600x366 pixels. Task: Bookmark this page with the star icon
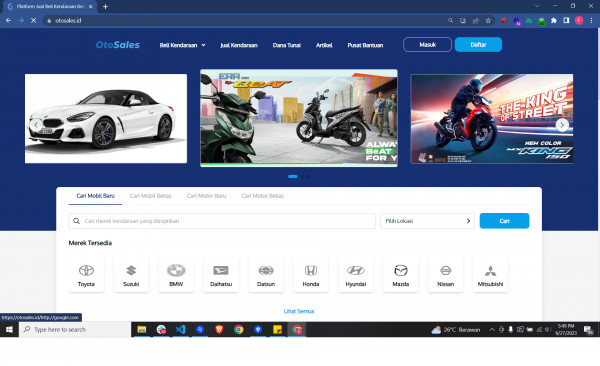tap(488, 21)
